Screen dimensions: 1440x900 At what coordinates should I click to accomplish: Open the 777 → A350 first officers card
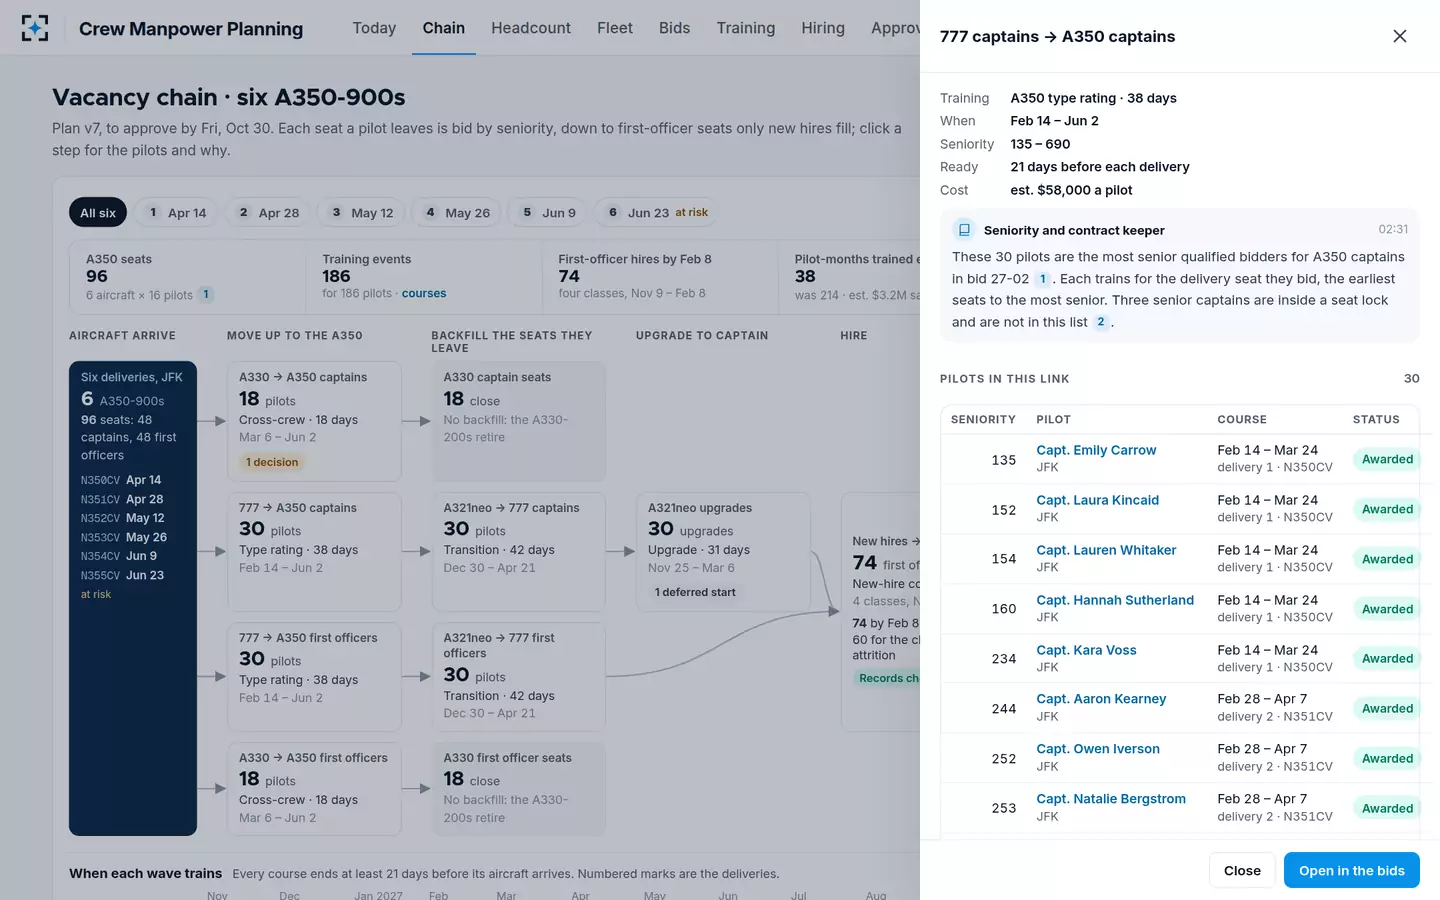[x=314, y=676]
